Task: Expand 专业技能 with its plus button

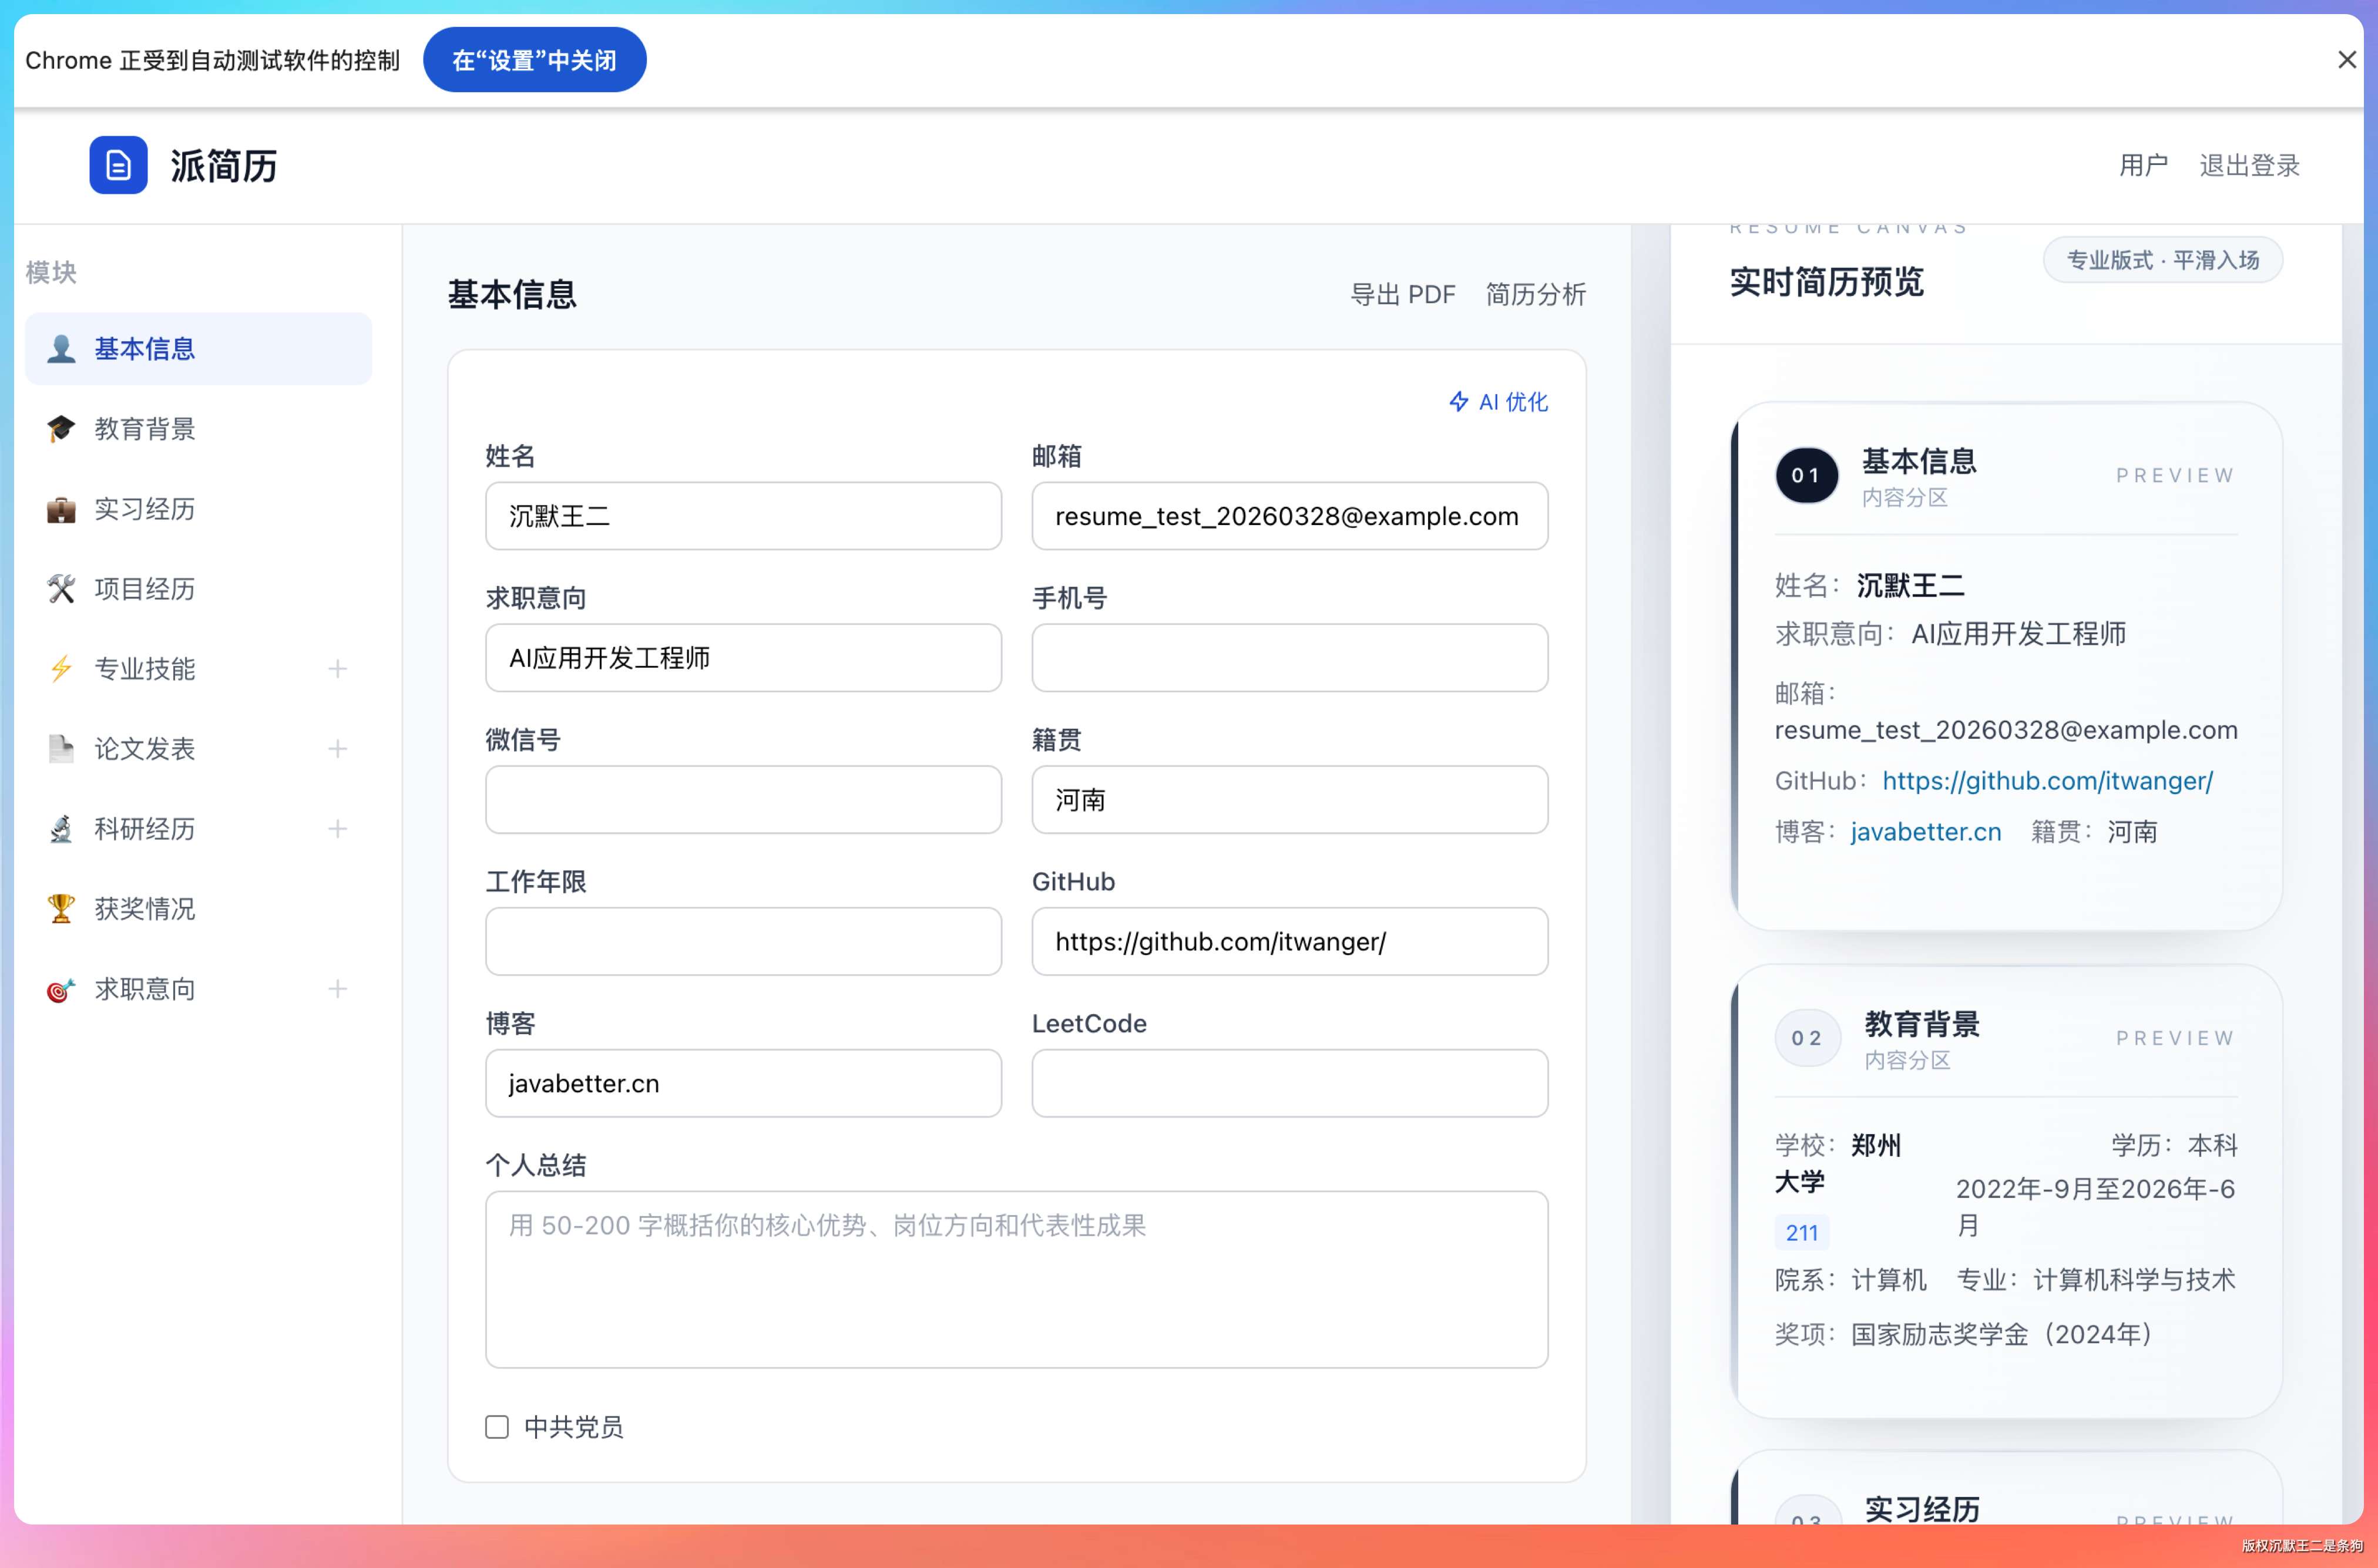Action: click(338, 669)
